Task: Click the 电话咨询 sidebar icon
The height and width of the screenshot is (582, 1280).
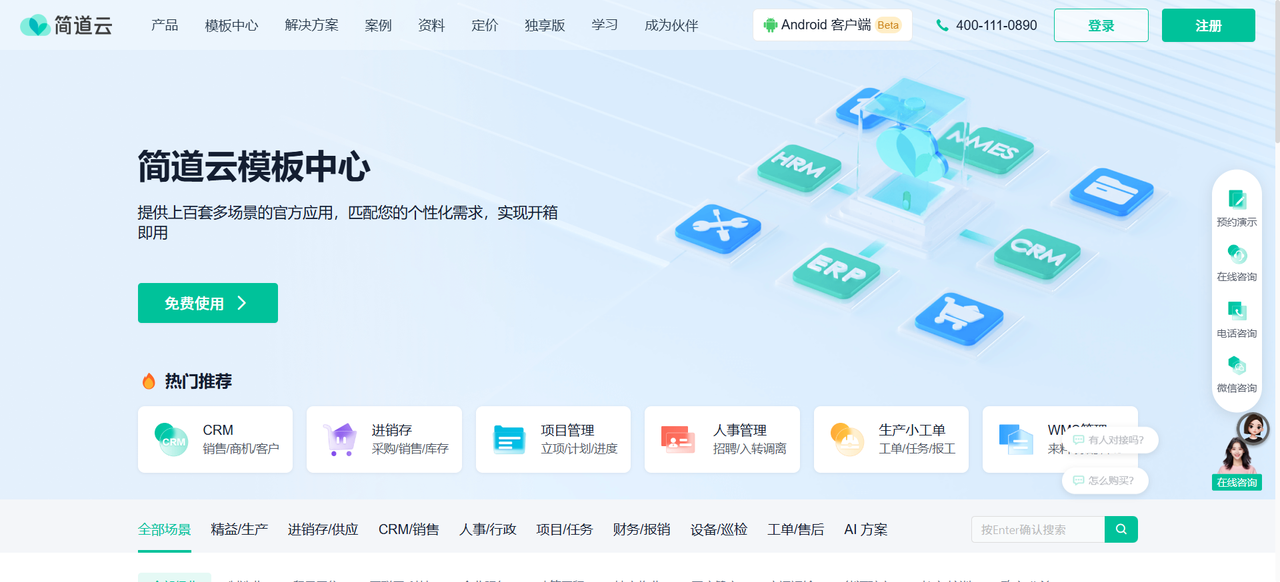Action: pos(1237,311)
